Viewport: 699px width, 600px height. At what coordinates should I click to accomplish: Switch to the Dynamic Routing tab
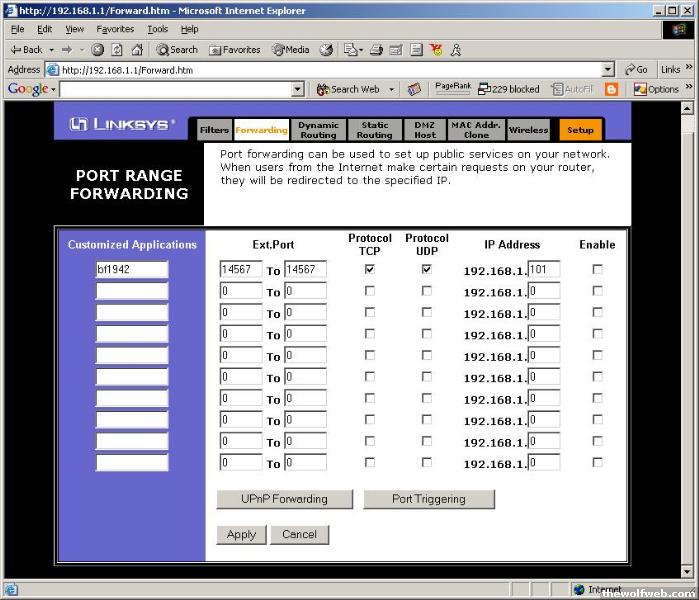pos(318,130)
